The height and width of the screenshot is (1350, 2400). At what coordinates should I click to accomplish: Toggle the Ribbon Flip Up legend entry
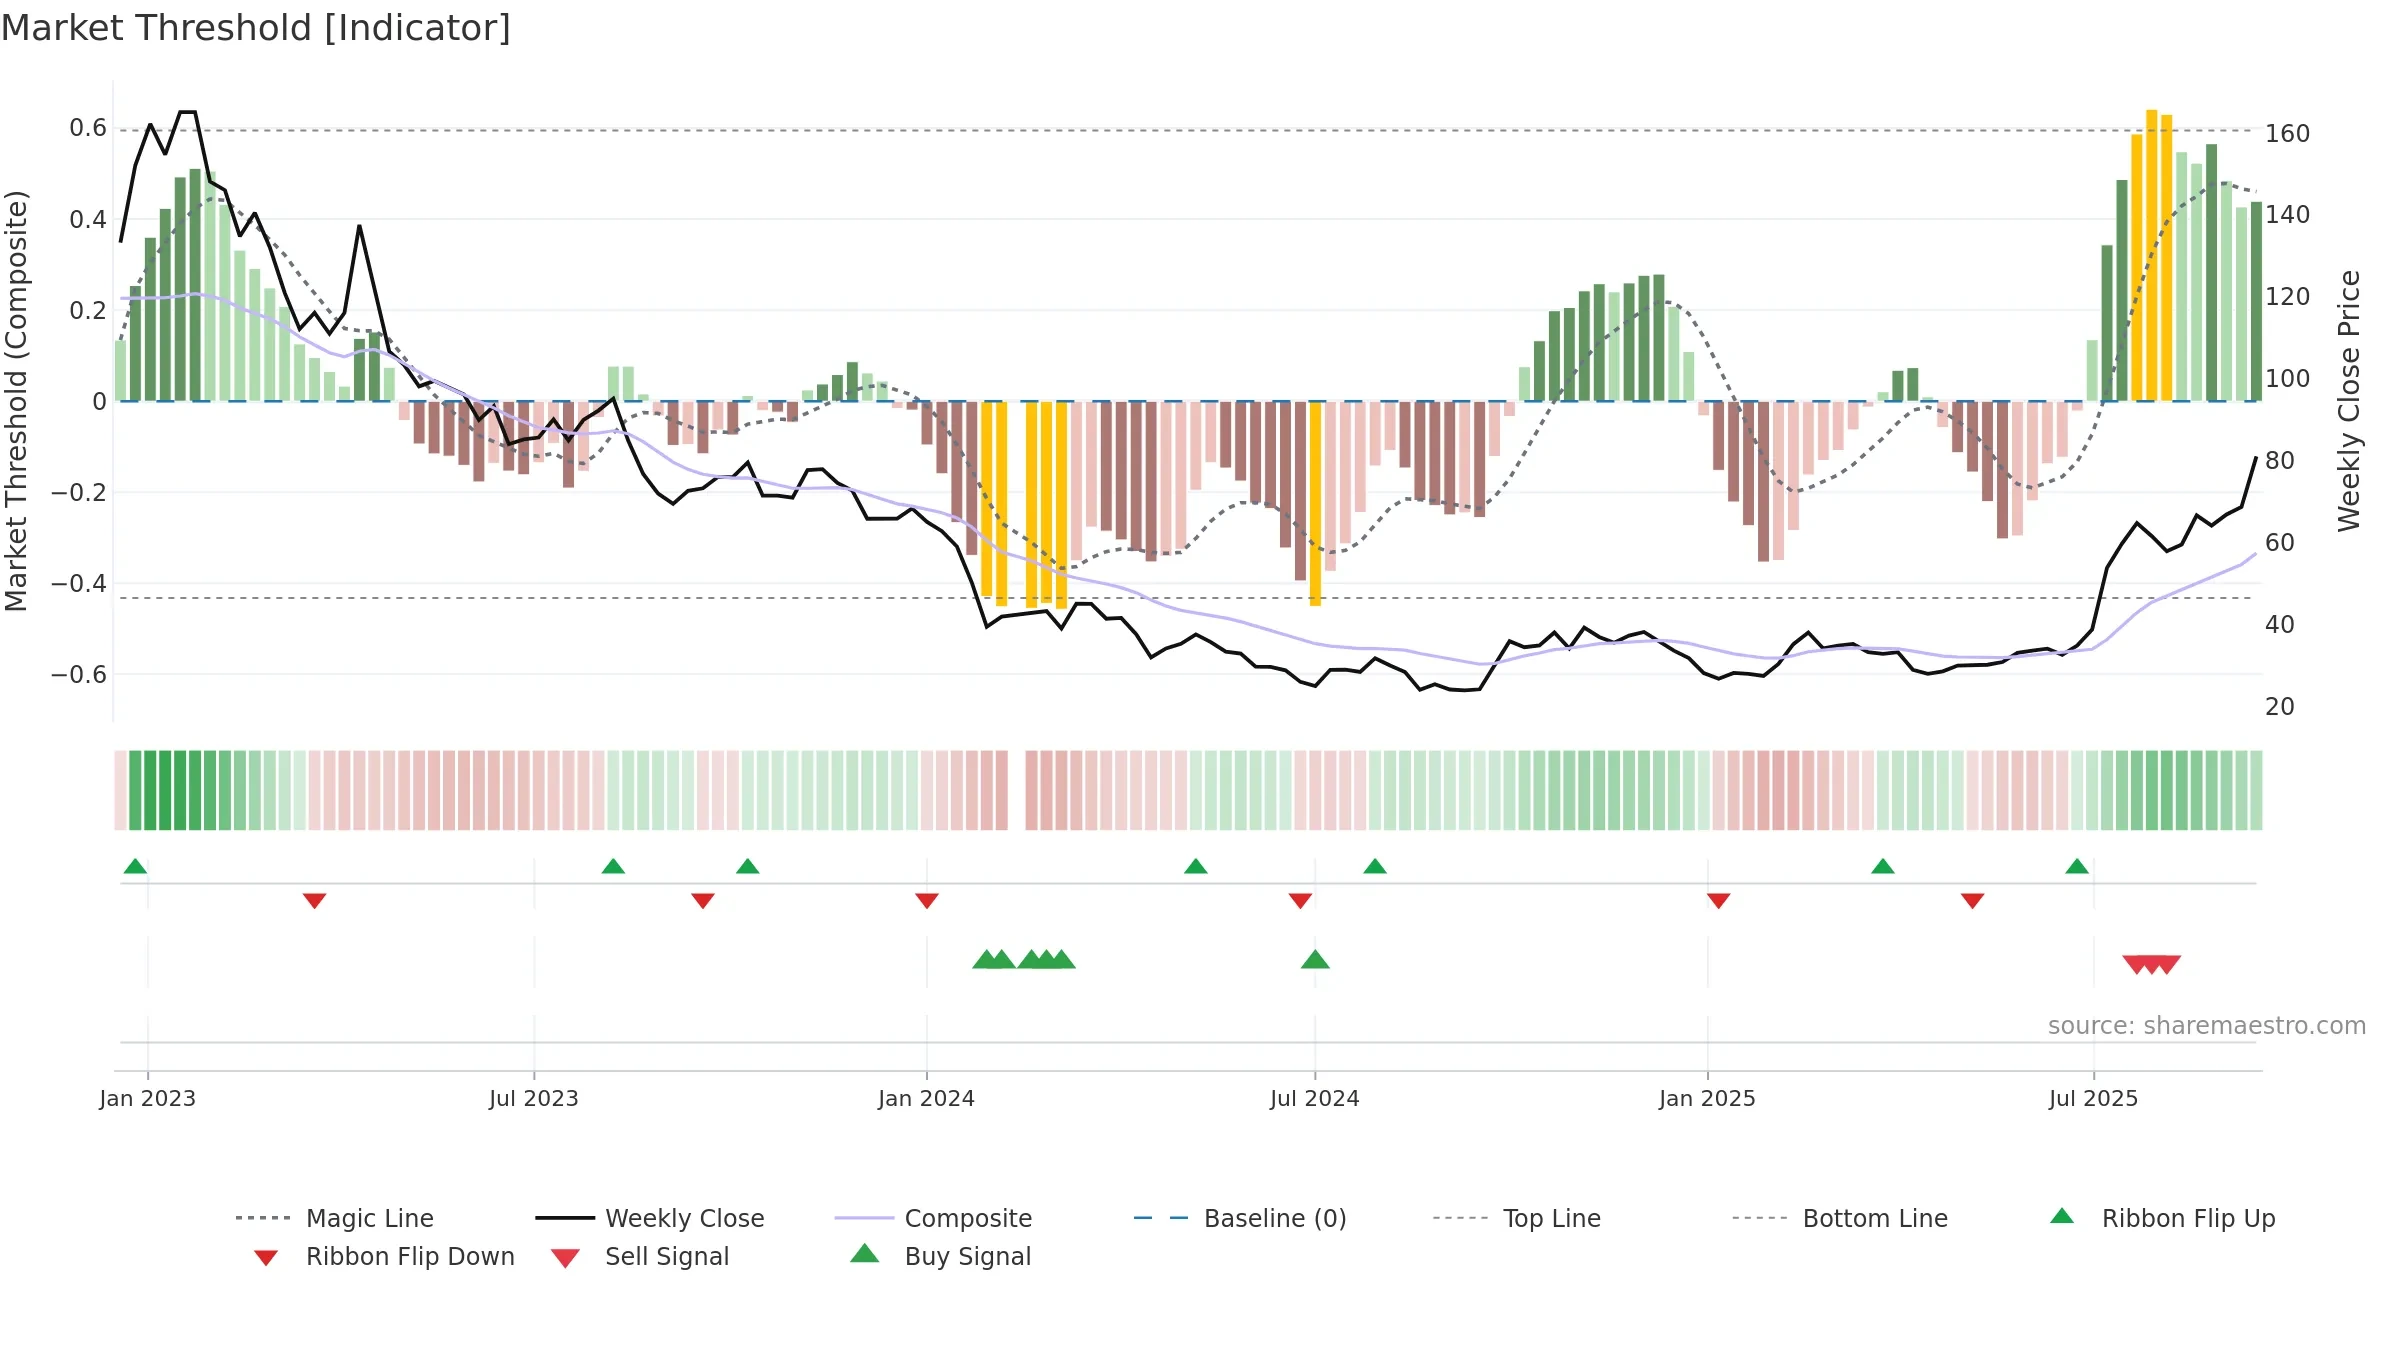tap(2162, 1218)
